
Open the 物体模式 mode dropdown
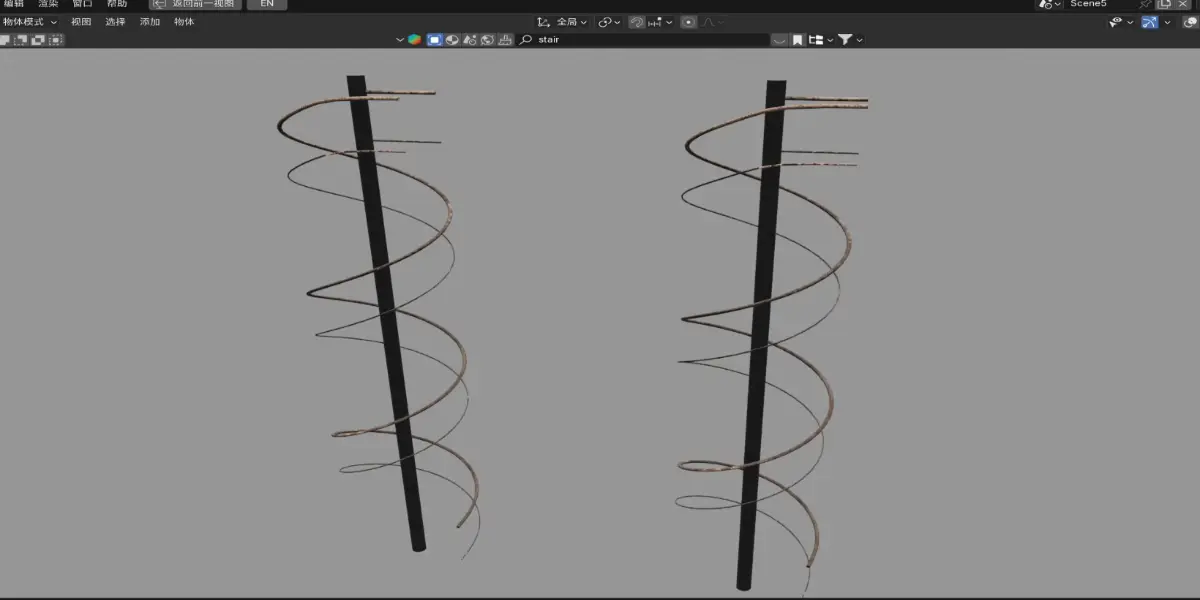[30, 22]
